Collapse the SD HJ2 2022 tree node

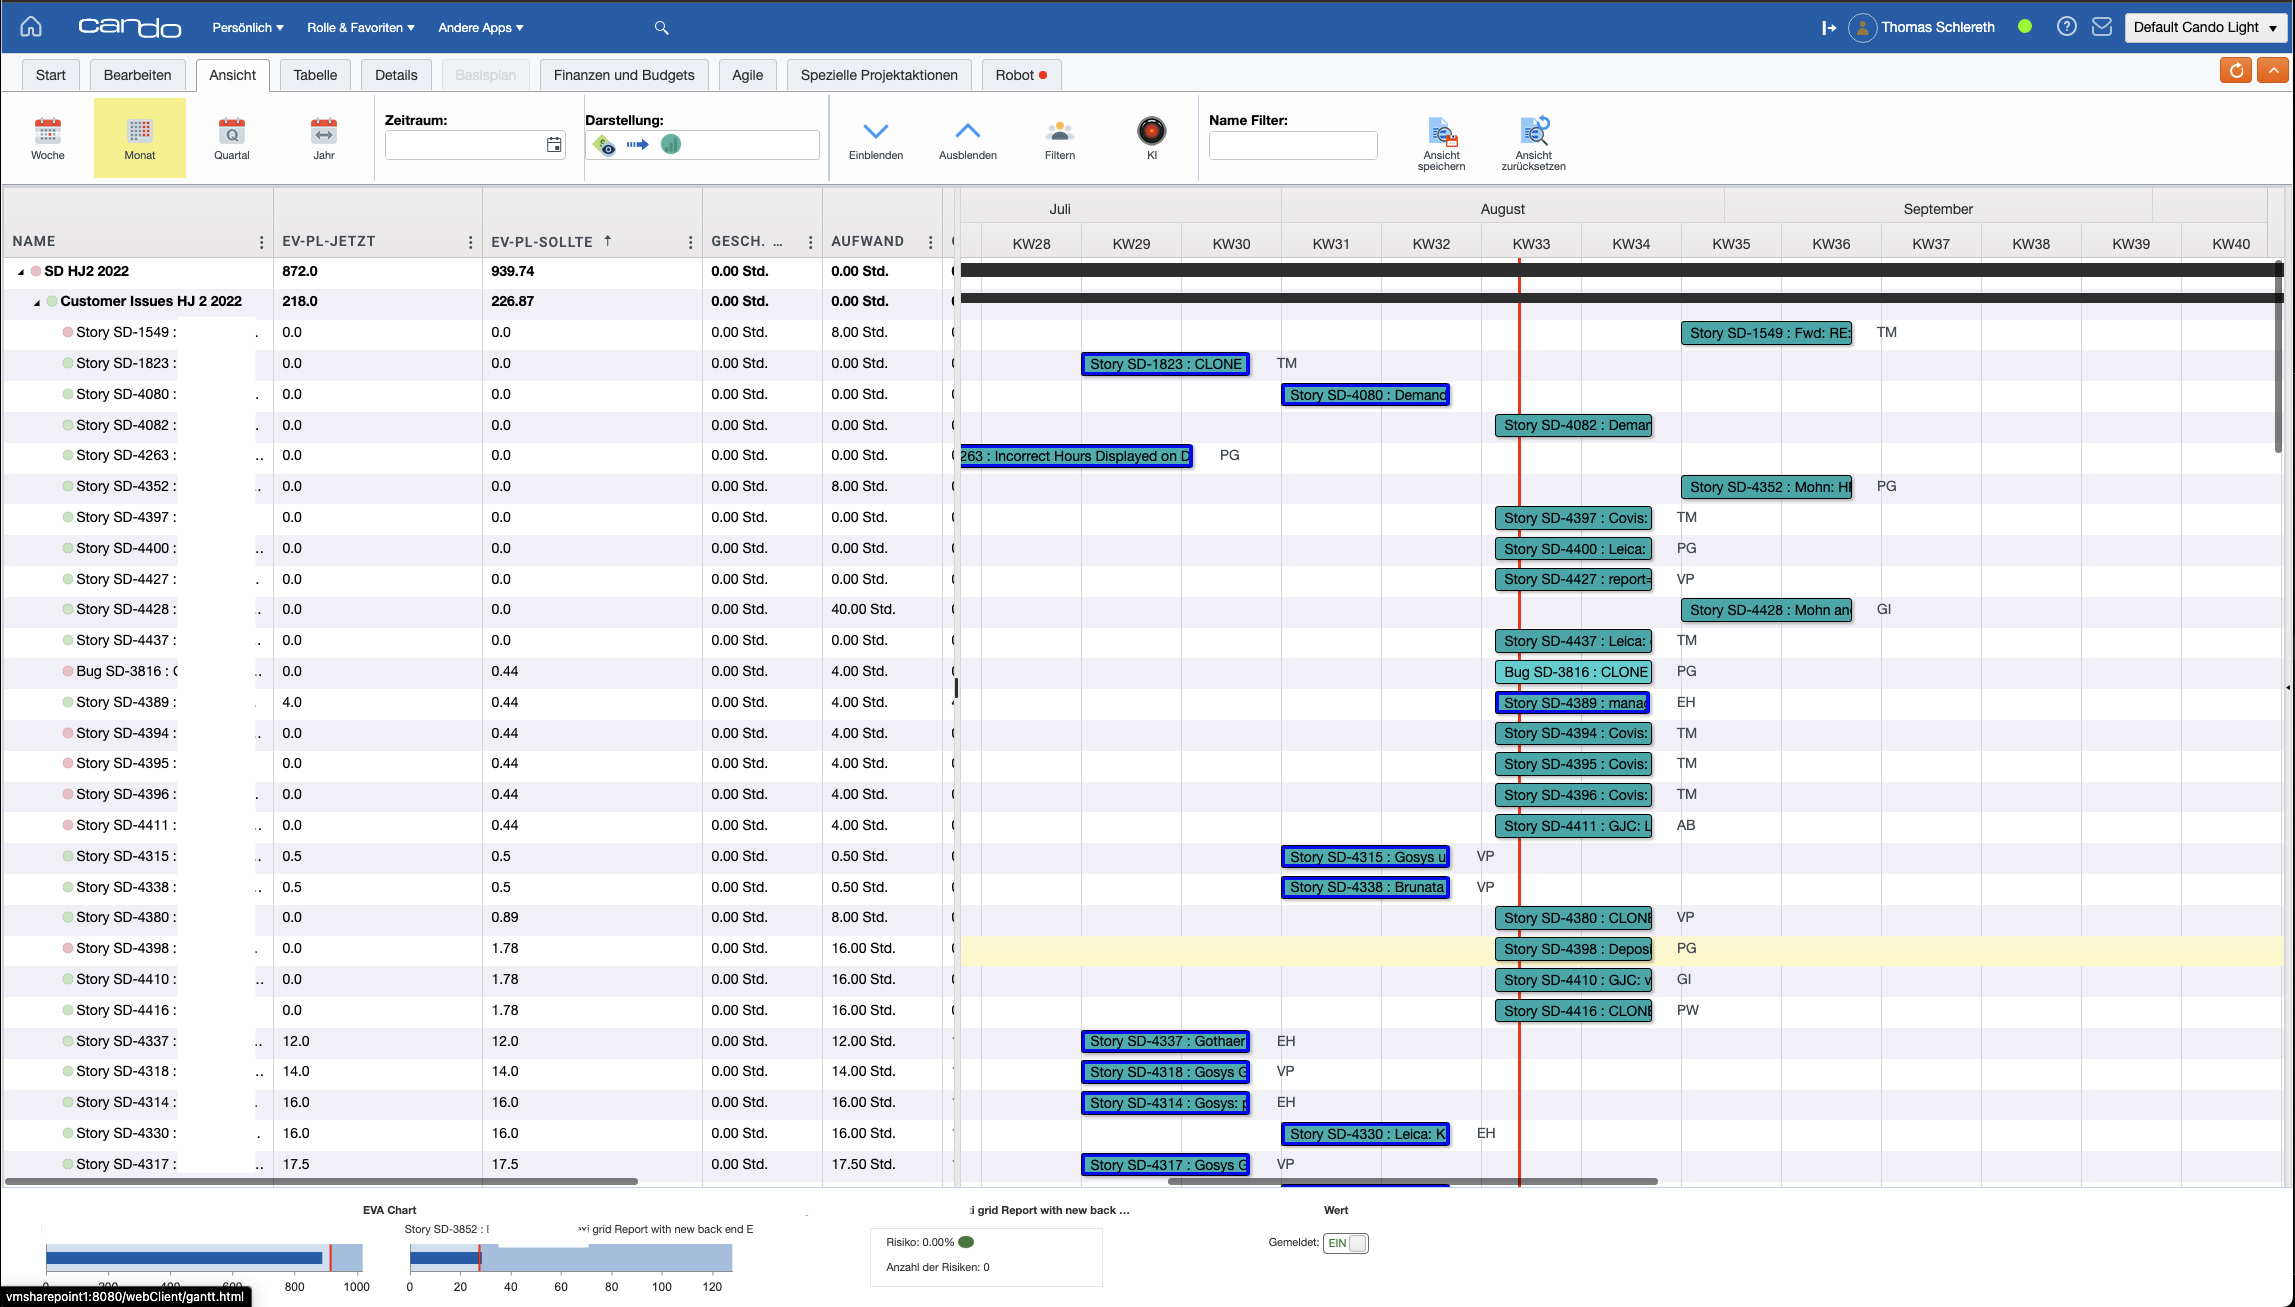21,272
